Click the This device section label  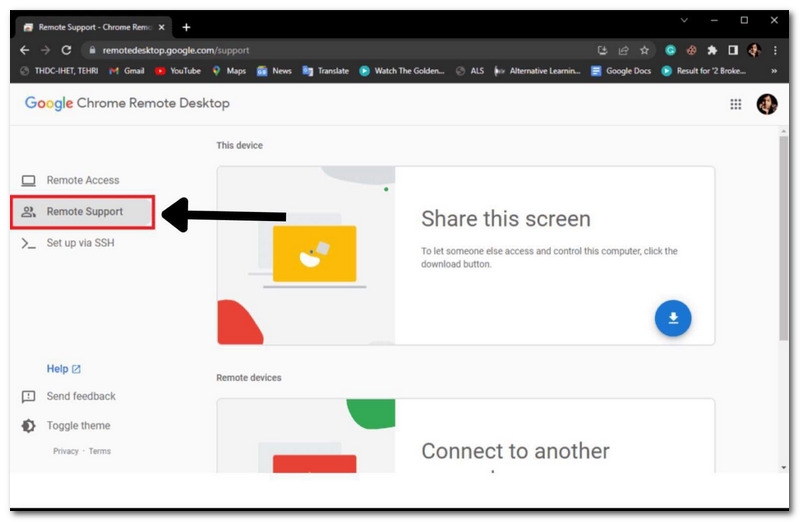point(239,145)
